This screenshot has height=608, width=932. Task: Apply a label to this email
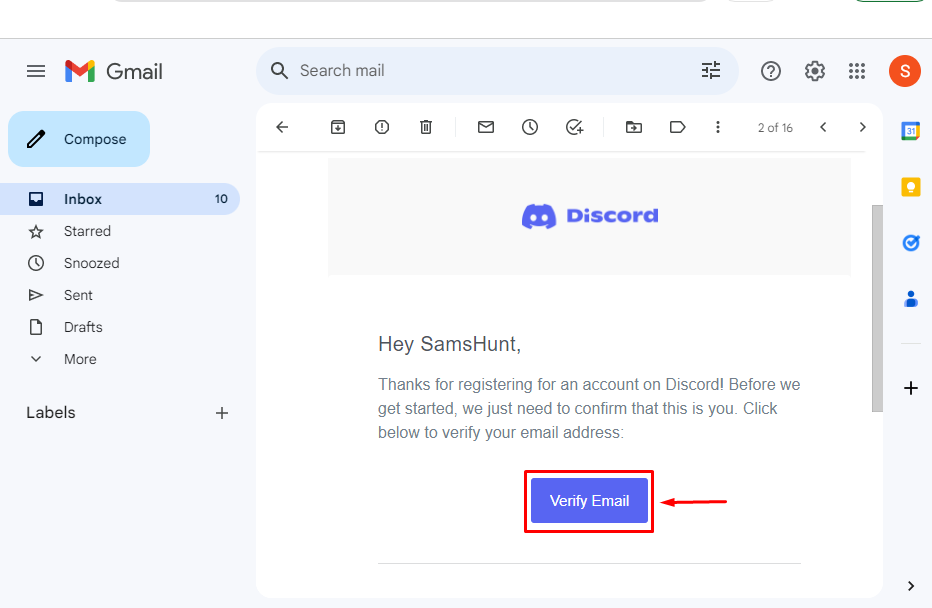pos(677,127)
